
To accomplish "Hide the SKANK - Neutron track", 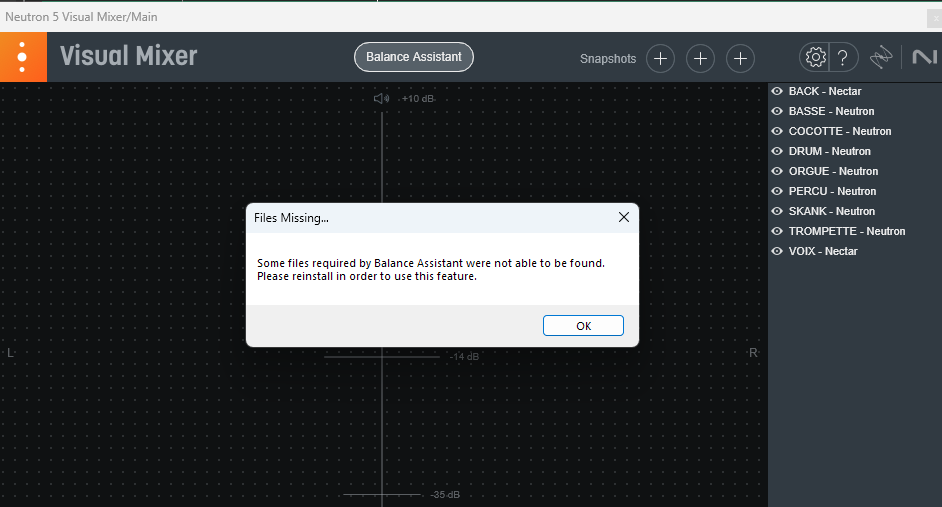I will coord(777,211).
